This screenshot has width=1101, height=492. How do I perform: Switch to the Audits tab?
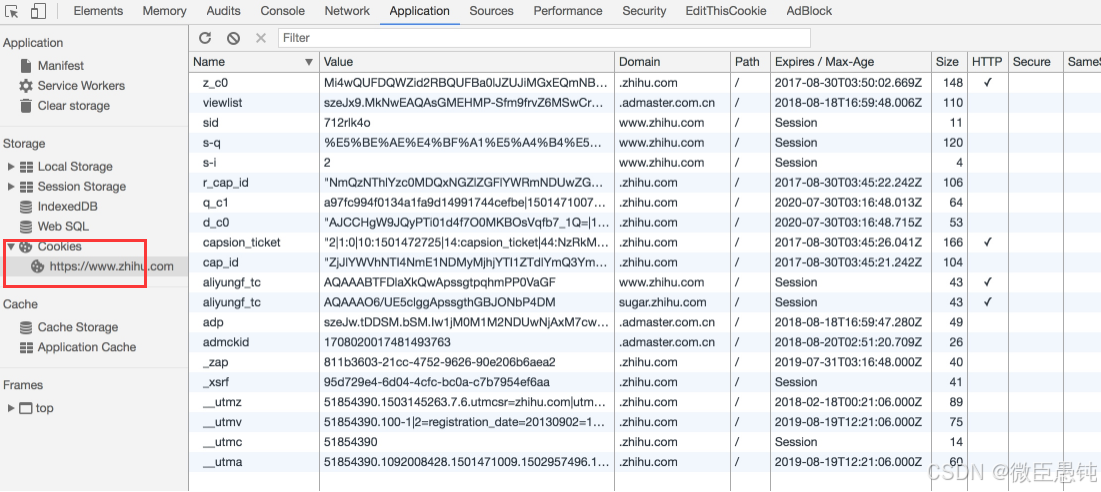(223, 11)
